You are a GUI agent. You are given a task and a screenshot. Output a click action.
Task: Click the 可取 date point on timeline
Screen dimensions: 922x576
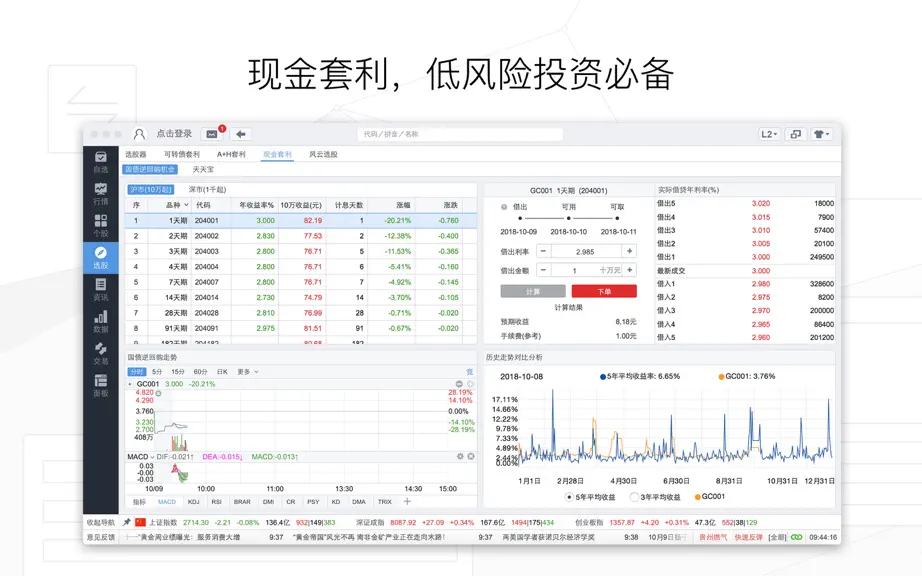pyautogui.click(x=617, y=219)
